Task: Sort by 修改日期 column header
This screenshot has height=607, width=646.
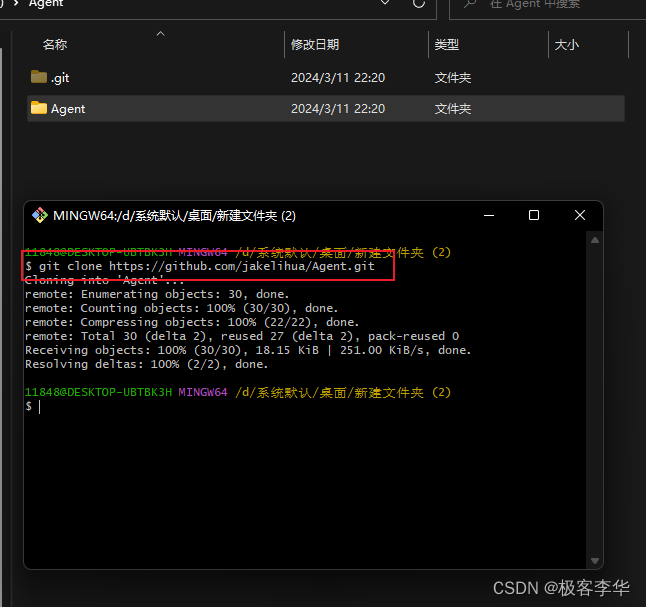Action: (x=315, y=45)
